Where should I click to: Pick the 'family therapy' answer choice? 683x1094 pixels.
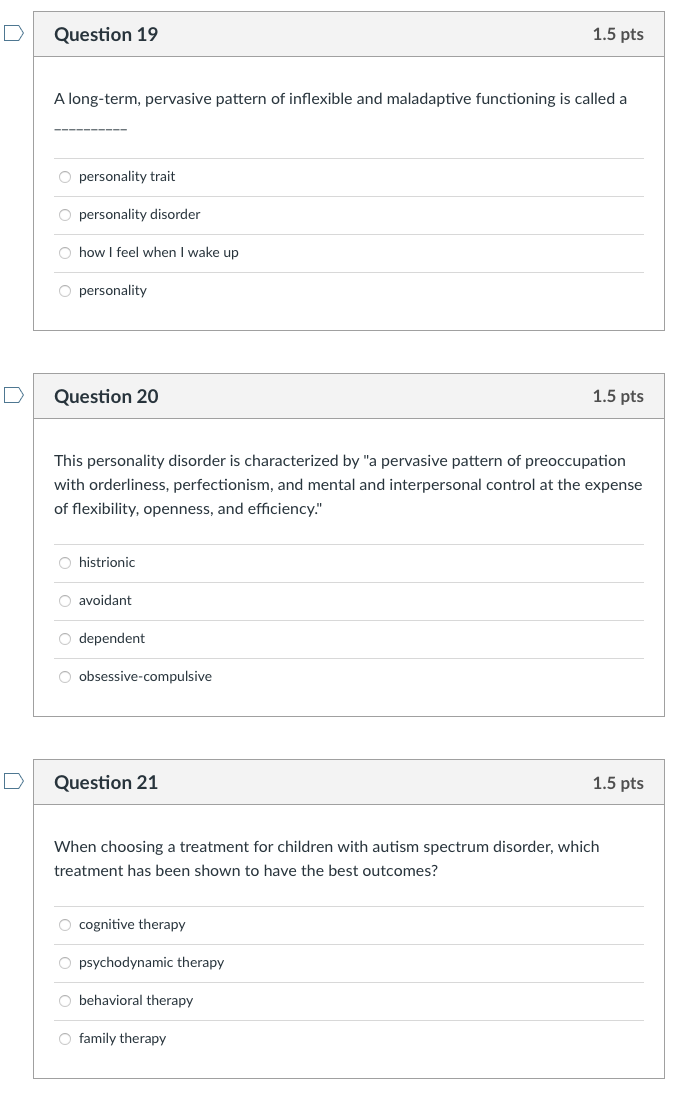point(64,1038)
